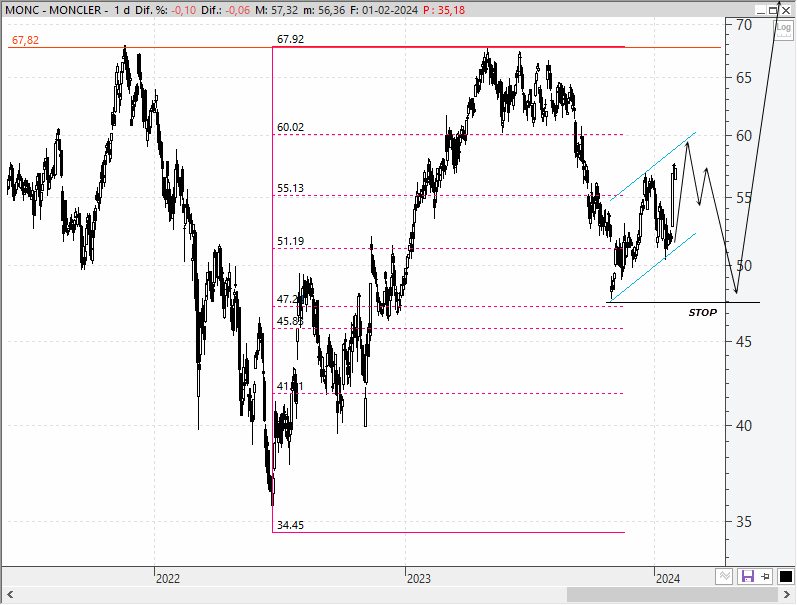The height and width of the screenshot is (605, 797).
Task: Click the M: 57,32 high value
Action: click(277, 10)
